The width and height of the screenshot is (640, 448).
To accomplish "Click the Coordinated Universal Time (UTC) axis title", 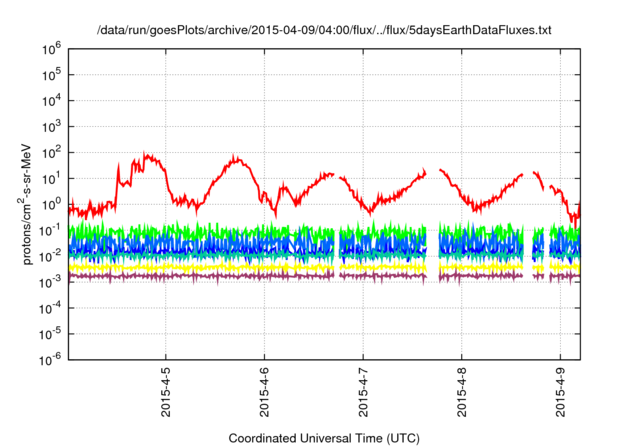I will [324, 438].
